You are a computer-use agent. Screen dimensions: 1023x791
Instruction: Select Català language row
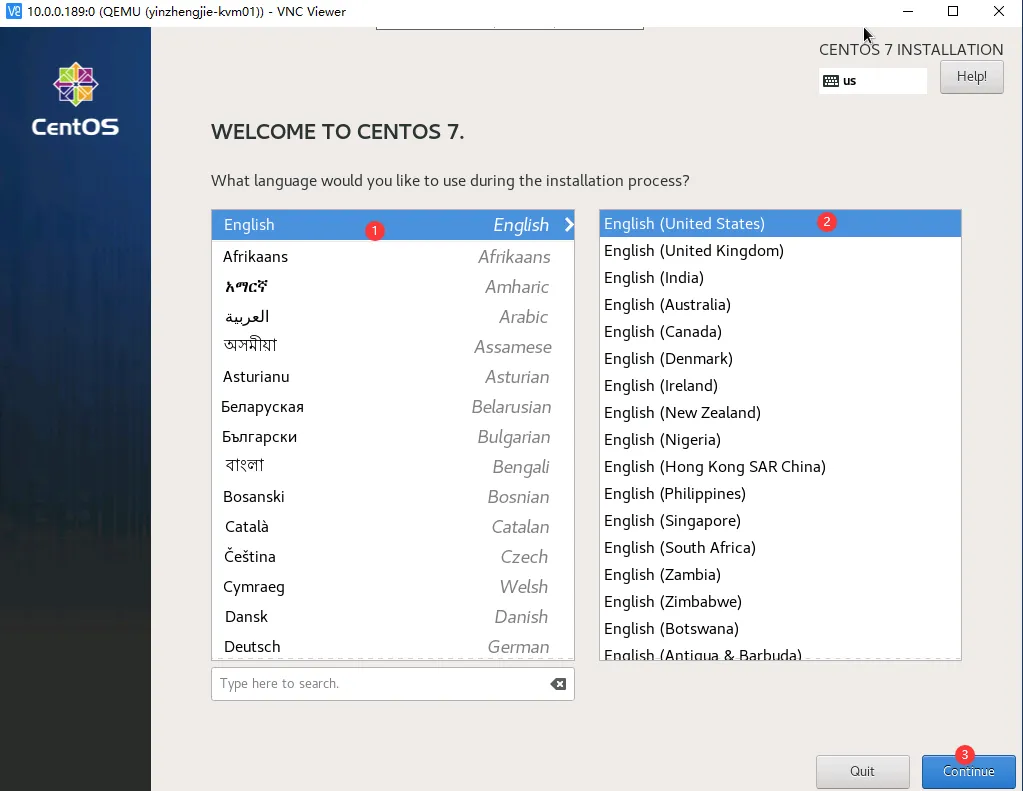pyautogui.click(x=393, y=527)
